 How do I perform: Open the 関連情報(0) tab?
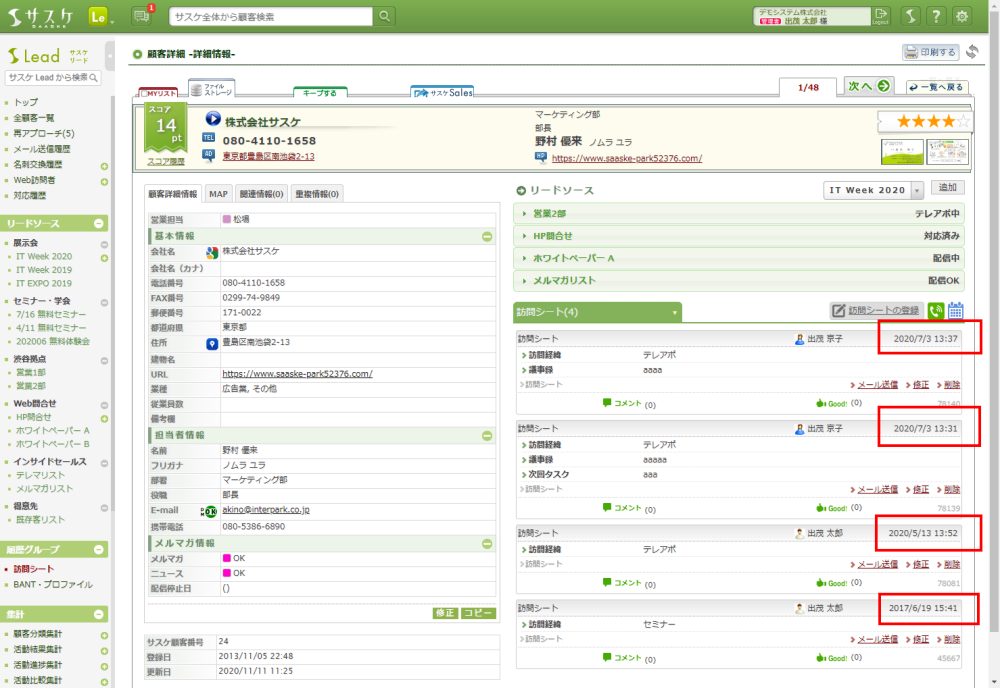tap(263, 194)
